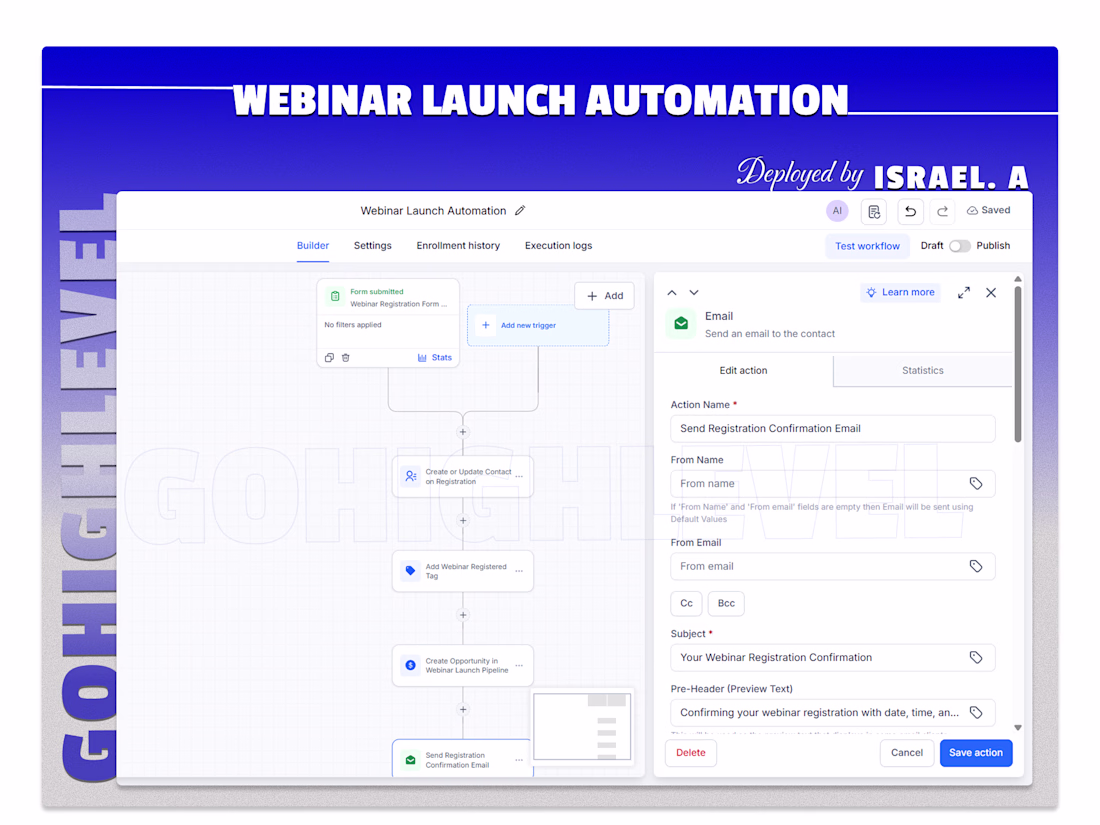This screenshot has height=825, width=1100.
Task: Open the Enrollment history tab
Action: 458,246
